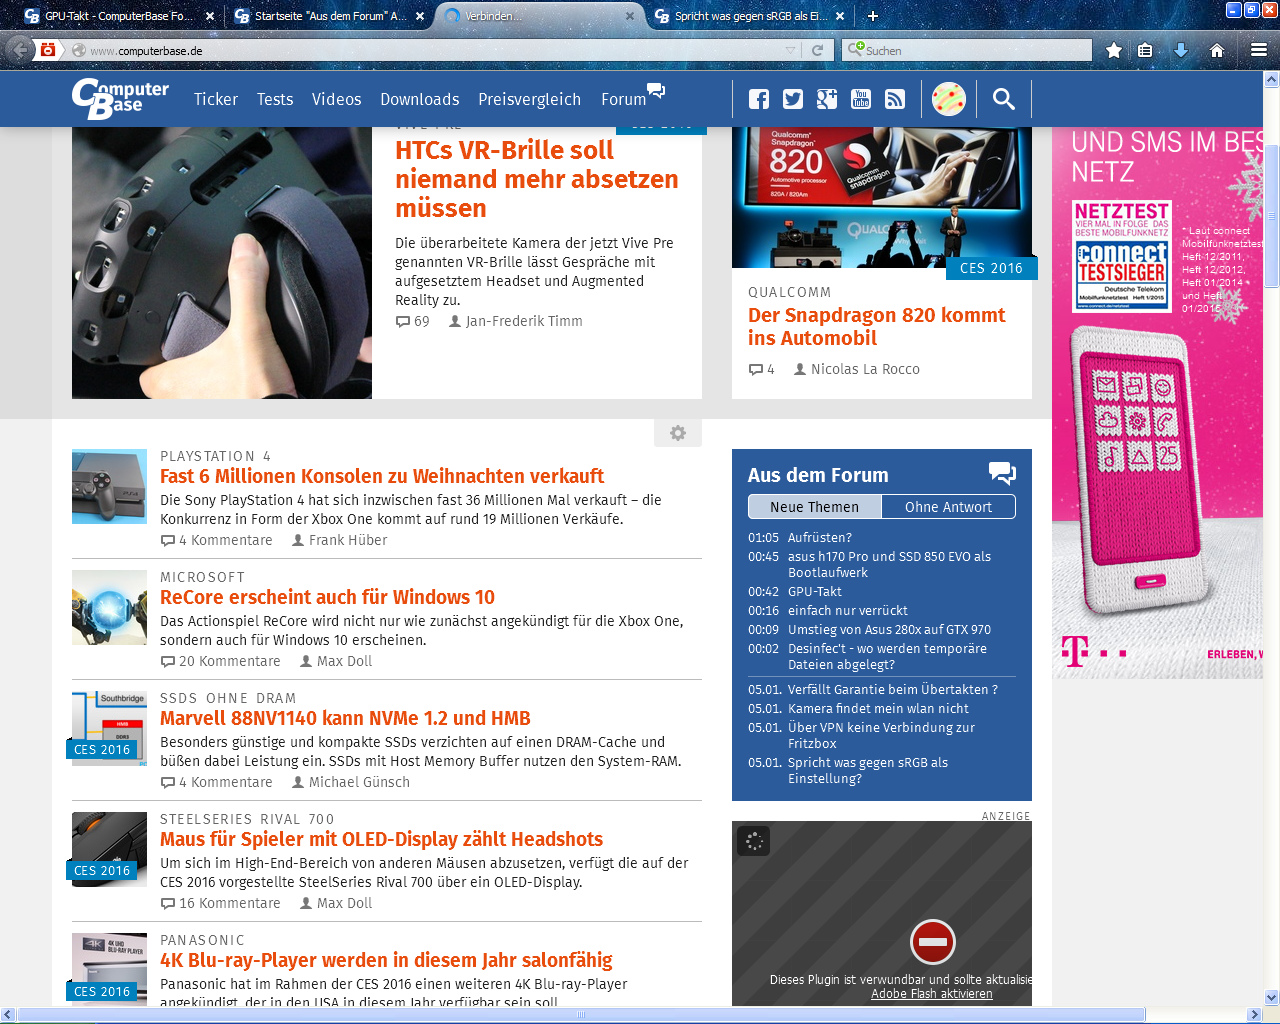This screenshot has height=1024, width=1280.
Task: Open 'ReCore erscheint auch für Windows 10'
Action: coord(327,597)
